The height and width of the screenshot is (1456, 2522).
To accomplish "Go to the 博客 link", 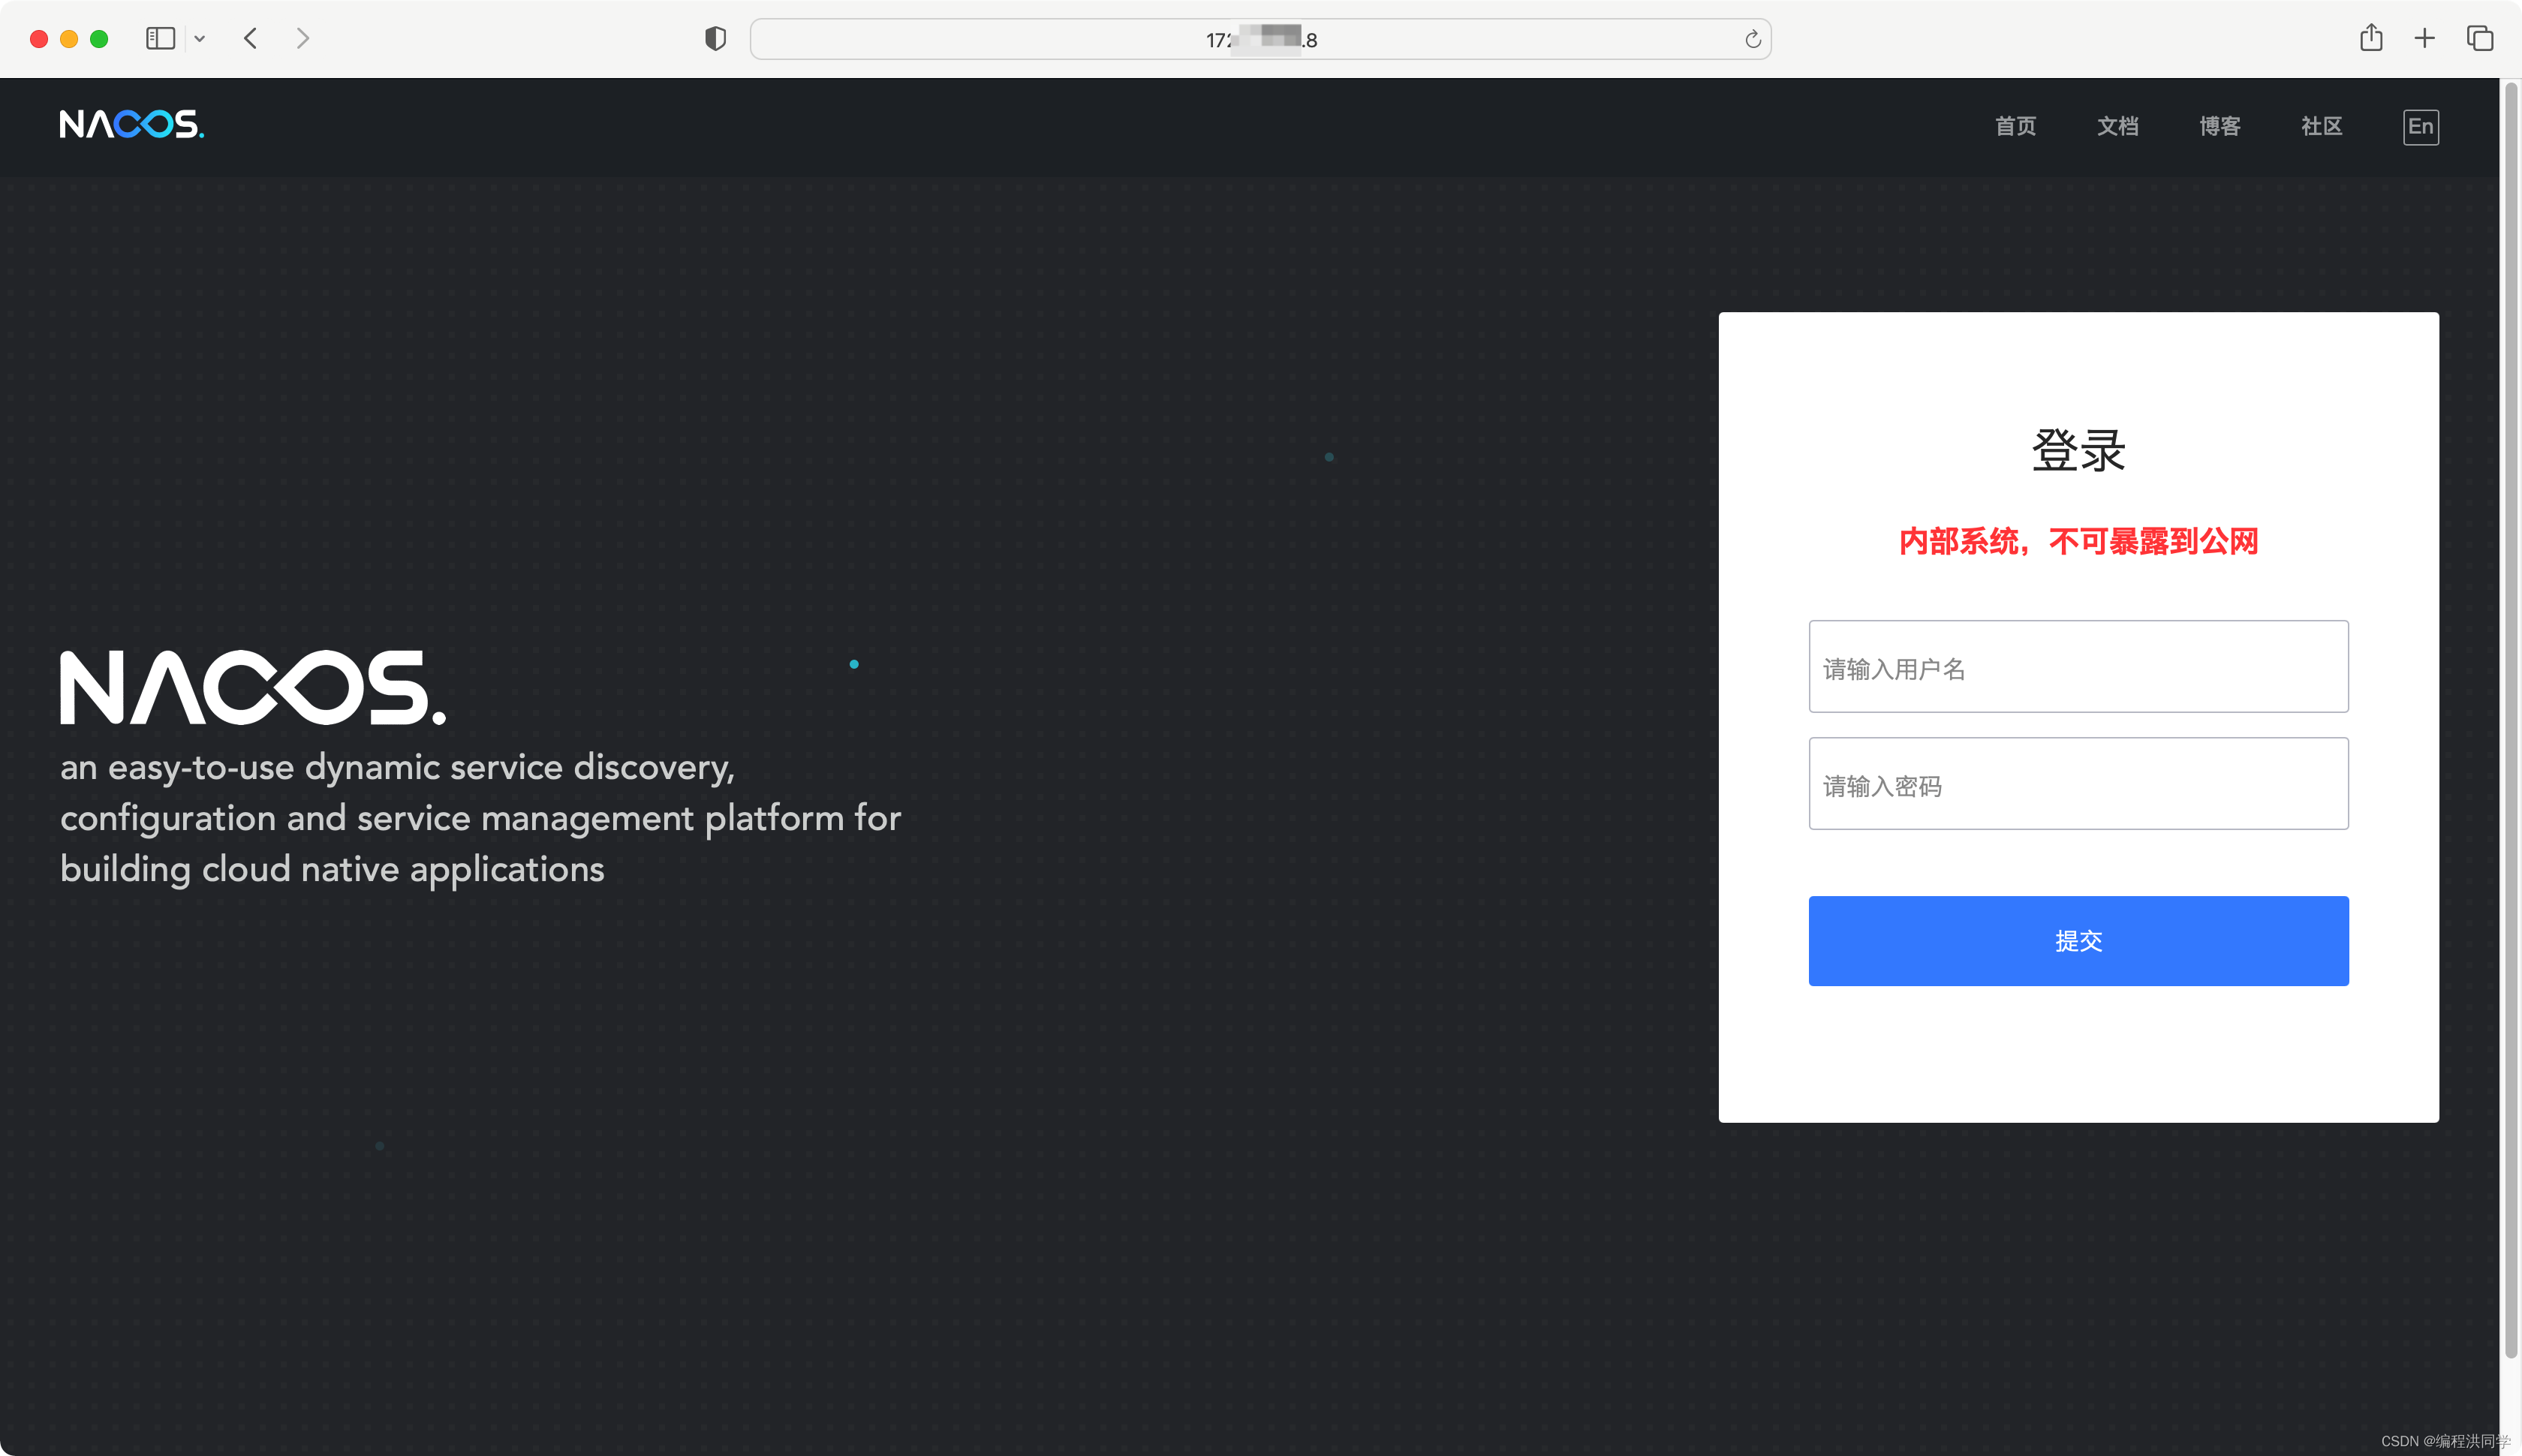I will [2219, 127].
